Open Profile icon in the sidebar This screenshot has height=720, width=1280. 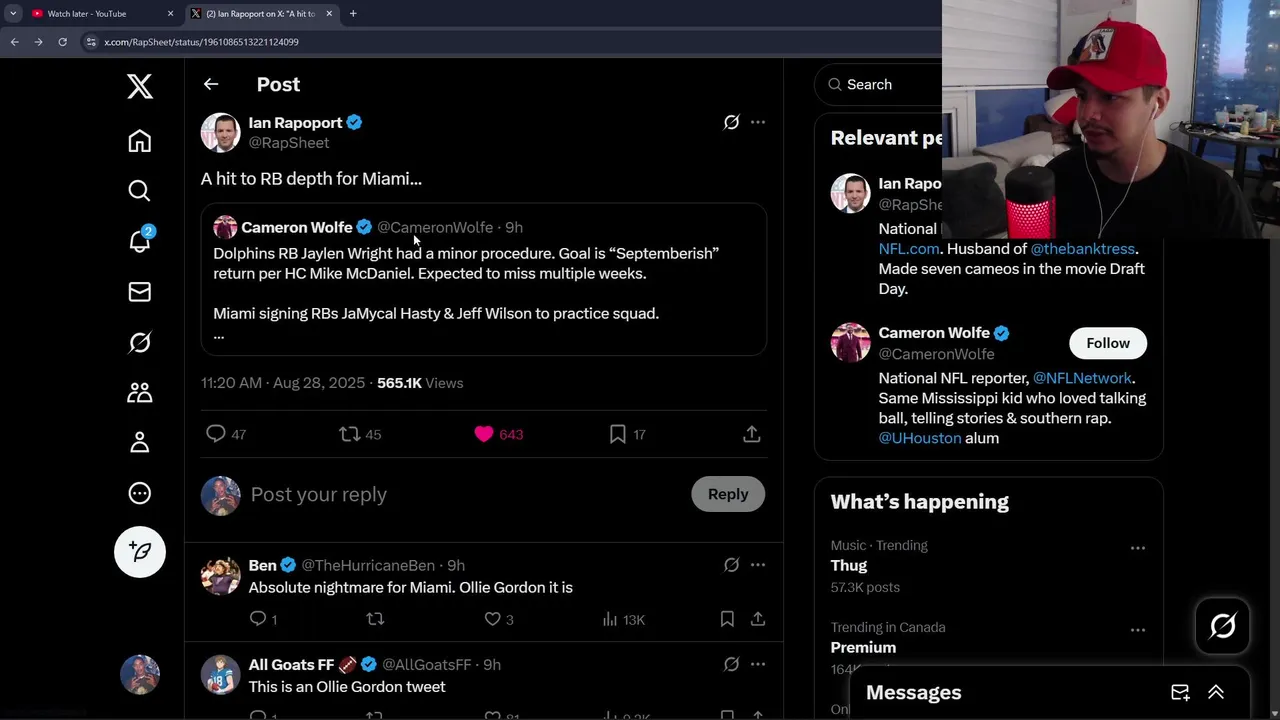(140, 442)
